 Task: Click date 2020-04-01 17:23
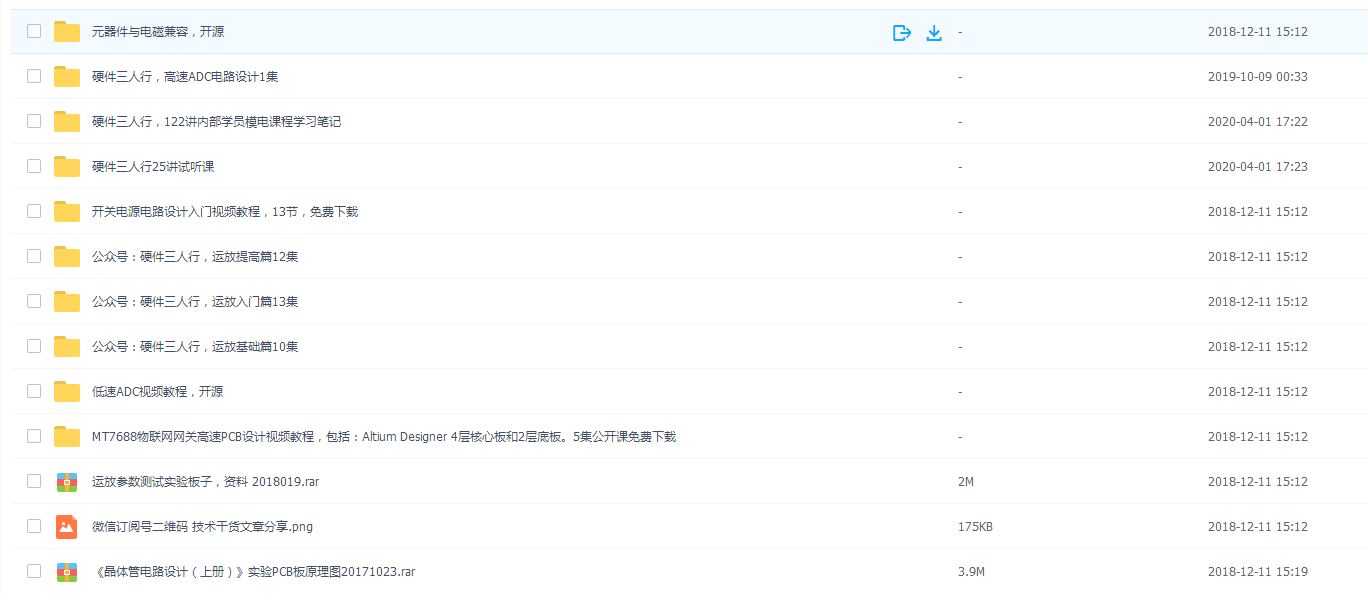pyautogui.click(x=1258, y=167)
